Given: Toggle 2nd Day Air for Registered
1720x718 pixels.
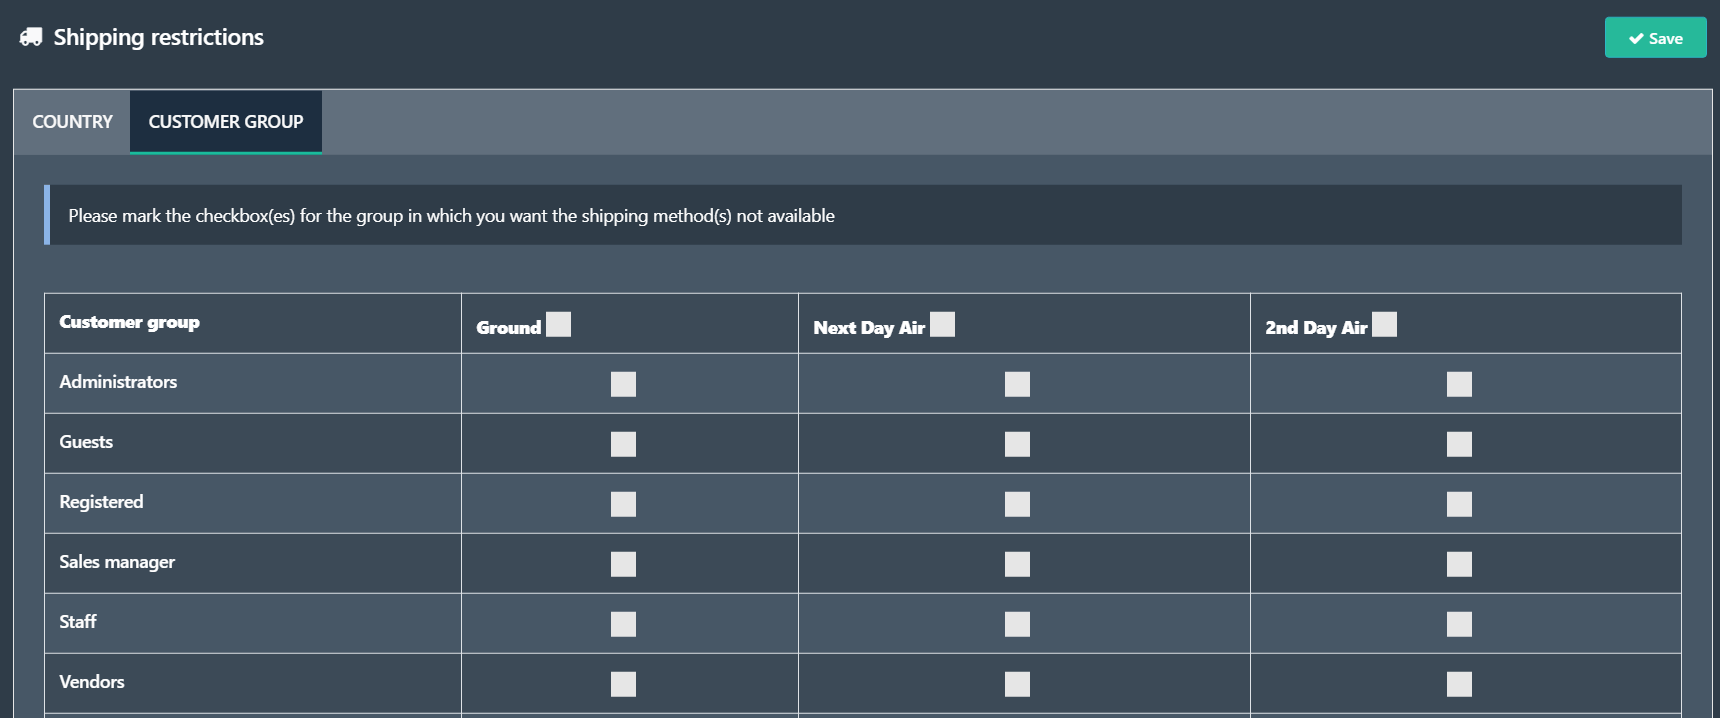Looking at the screenshot, I should [x=1459, y=504].
